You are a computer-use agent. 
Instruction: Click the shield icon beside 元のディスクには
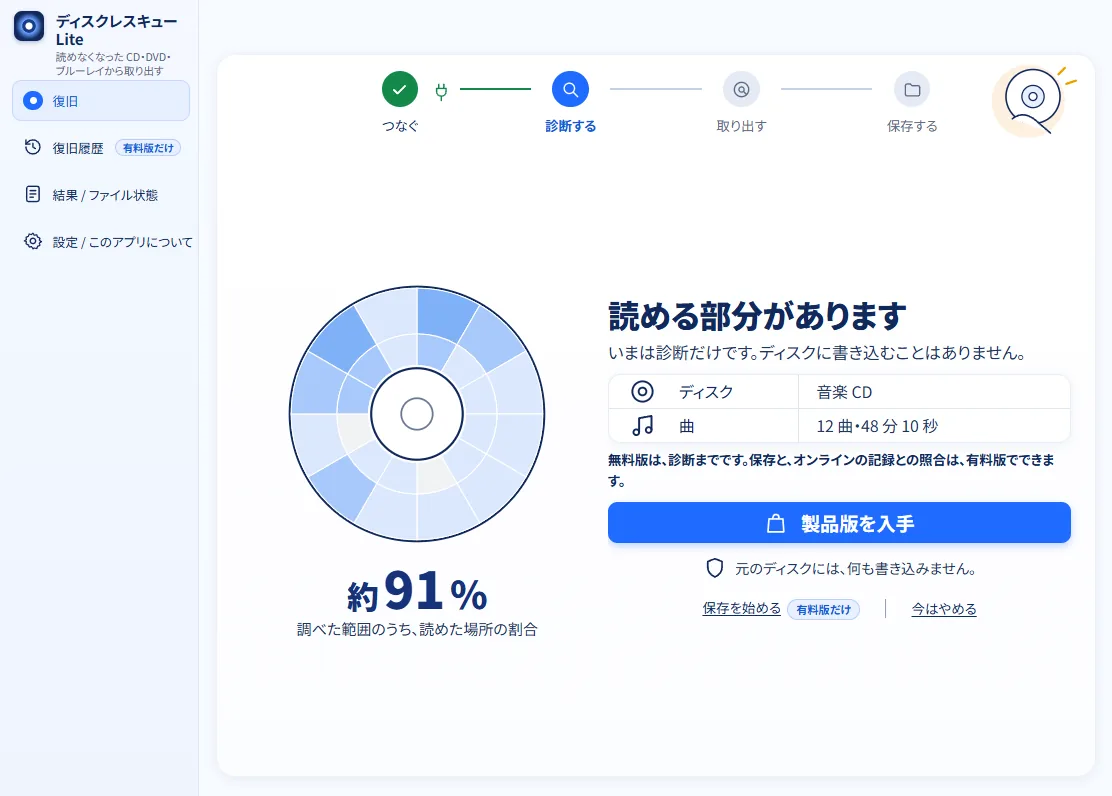click(715, 568)
